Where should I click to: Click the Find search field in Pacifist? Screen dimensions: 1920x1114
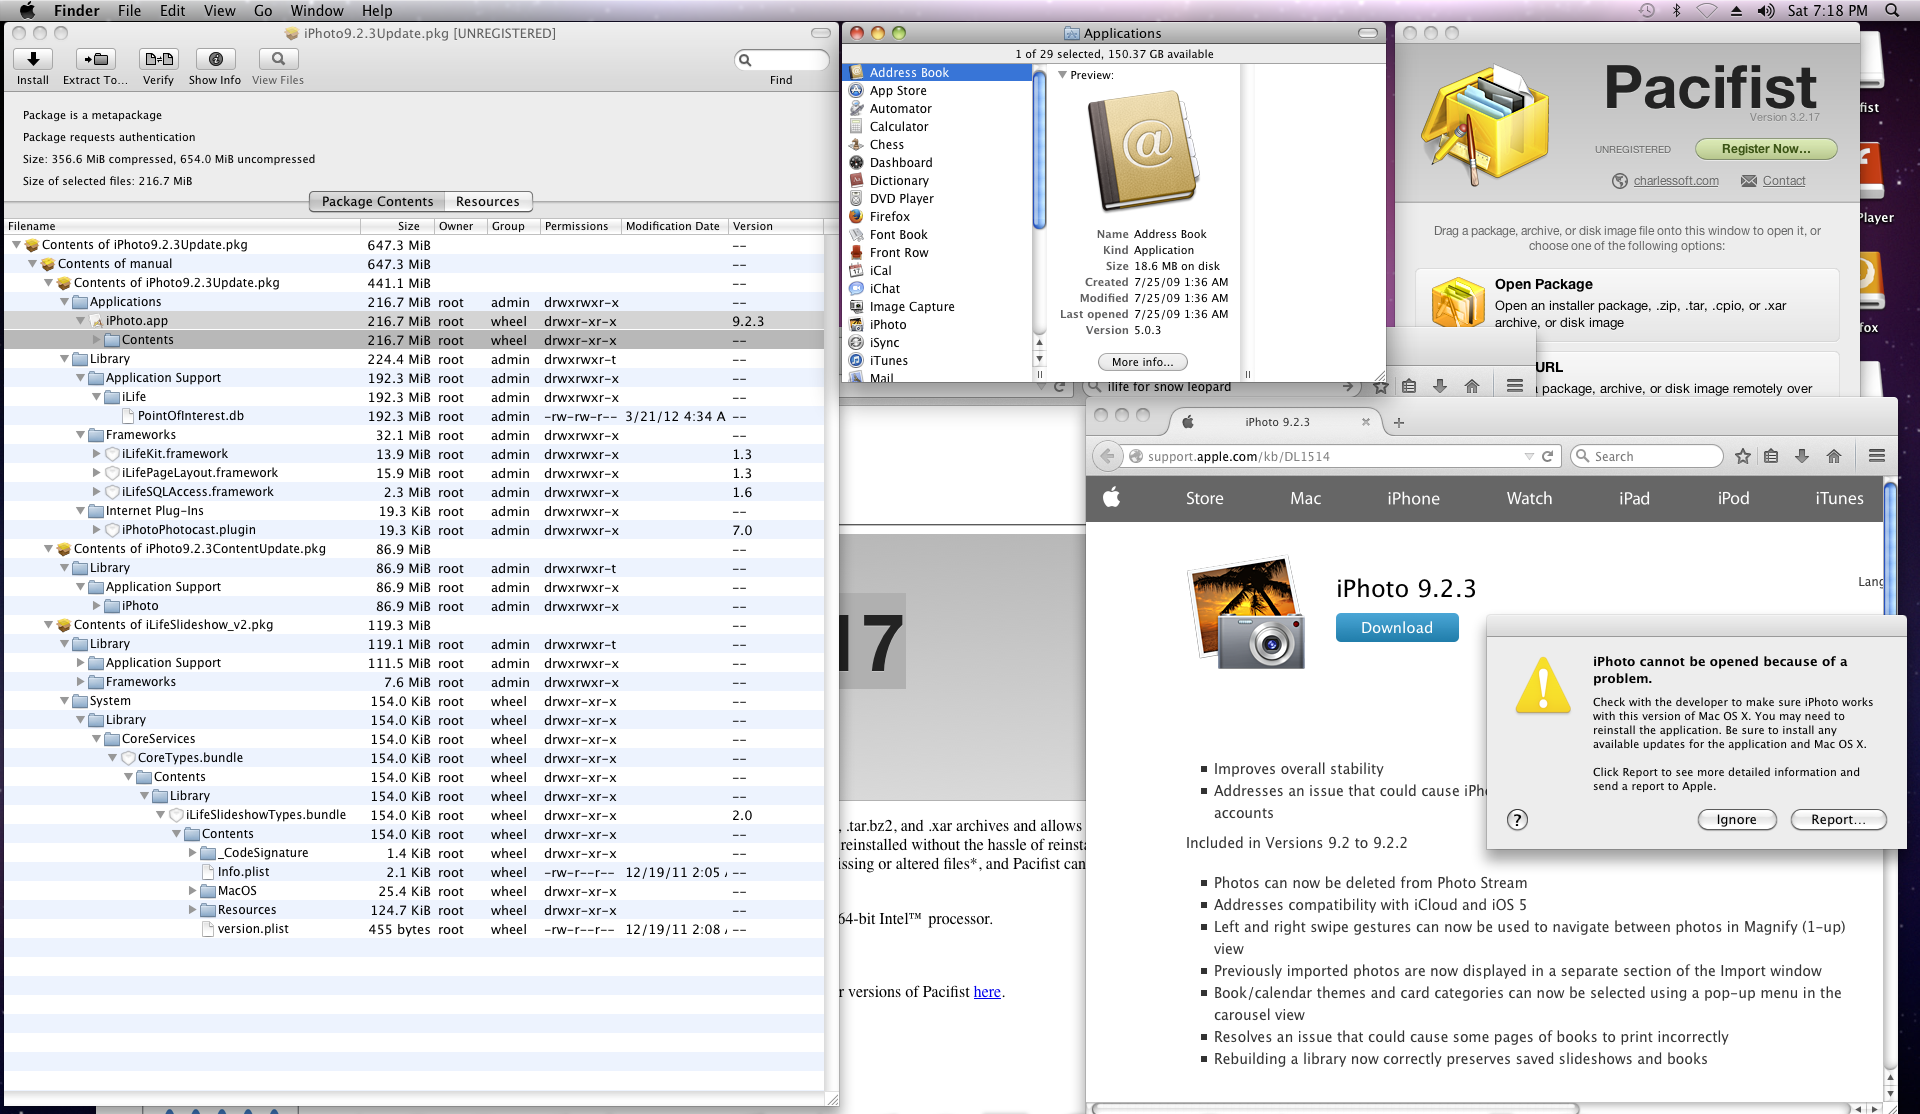point(782,60)
